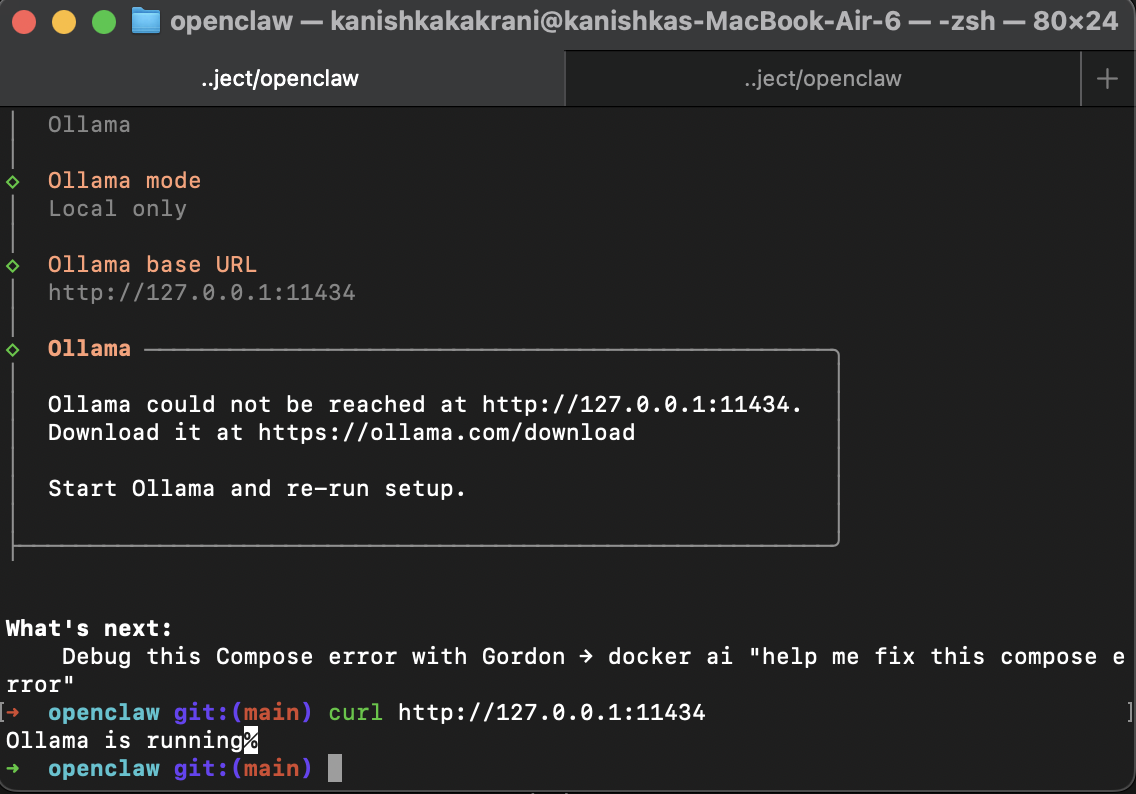Click the green arrow on the last prompt line
The width and height of the screenshot is (1136, 794).
point(13,768)
